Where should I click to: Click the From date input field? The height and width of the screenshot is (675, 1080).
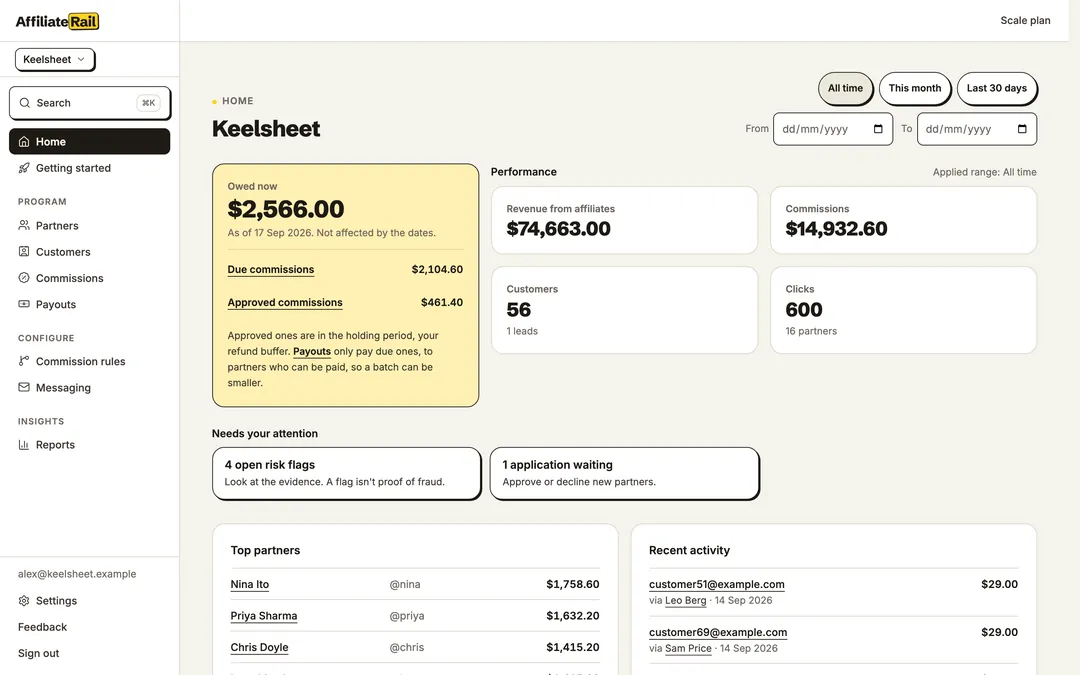coord(833,129)
